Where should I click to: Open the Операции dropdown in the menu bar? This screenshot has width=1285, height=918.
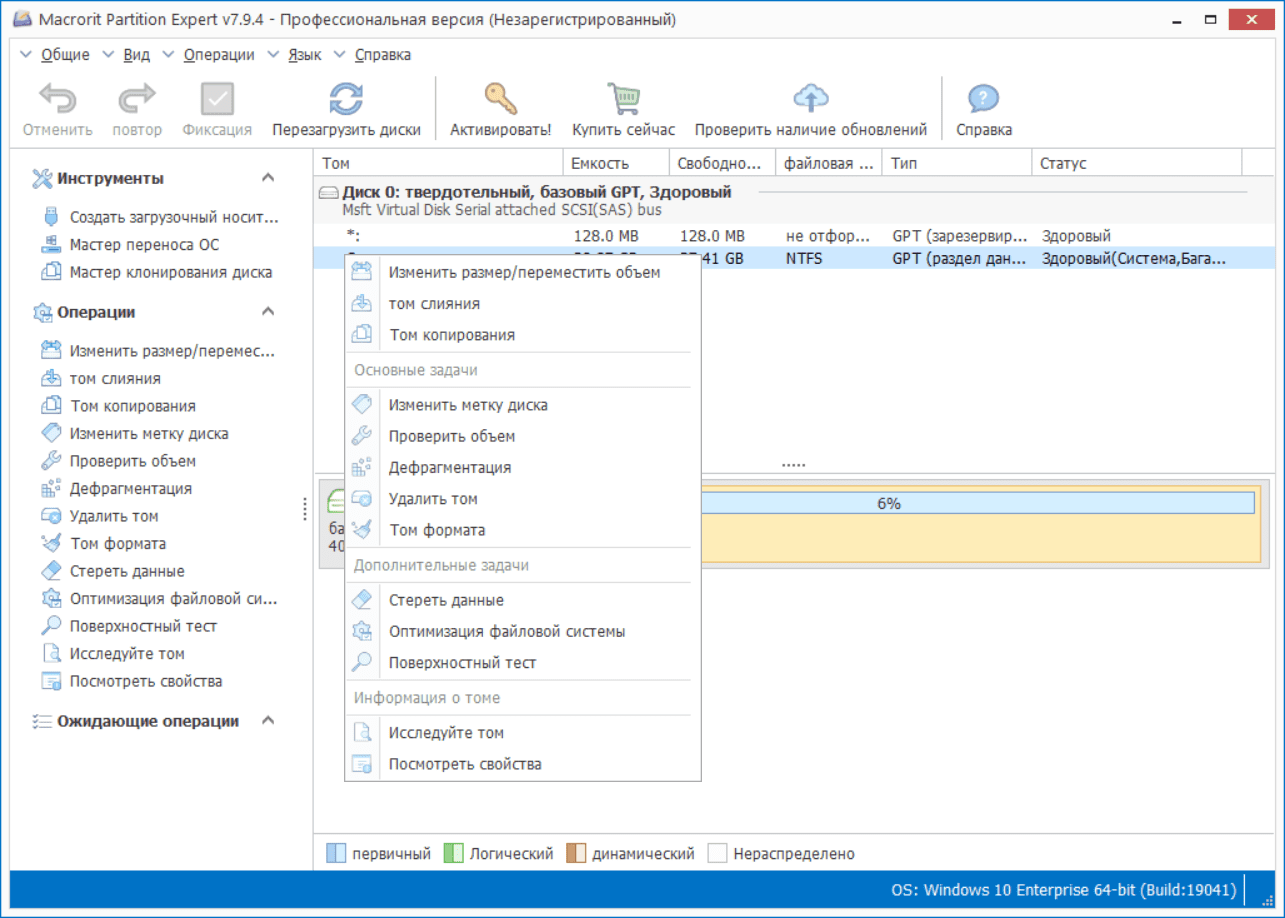pyautogui.click(x=209, y=55)
